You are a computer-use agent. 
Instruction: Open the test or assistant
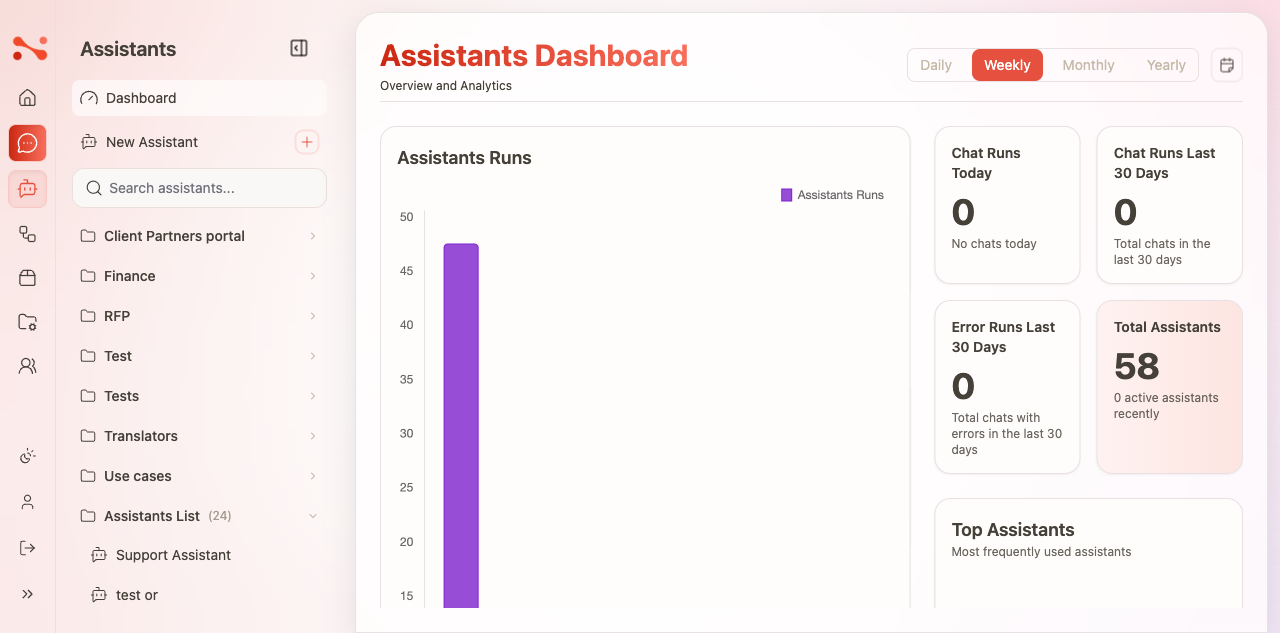pos(137,595)
